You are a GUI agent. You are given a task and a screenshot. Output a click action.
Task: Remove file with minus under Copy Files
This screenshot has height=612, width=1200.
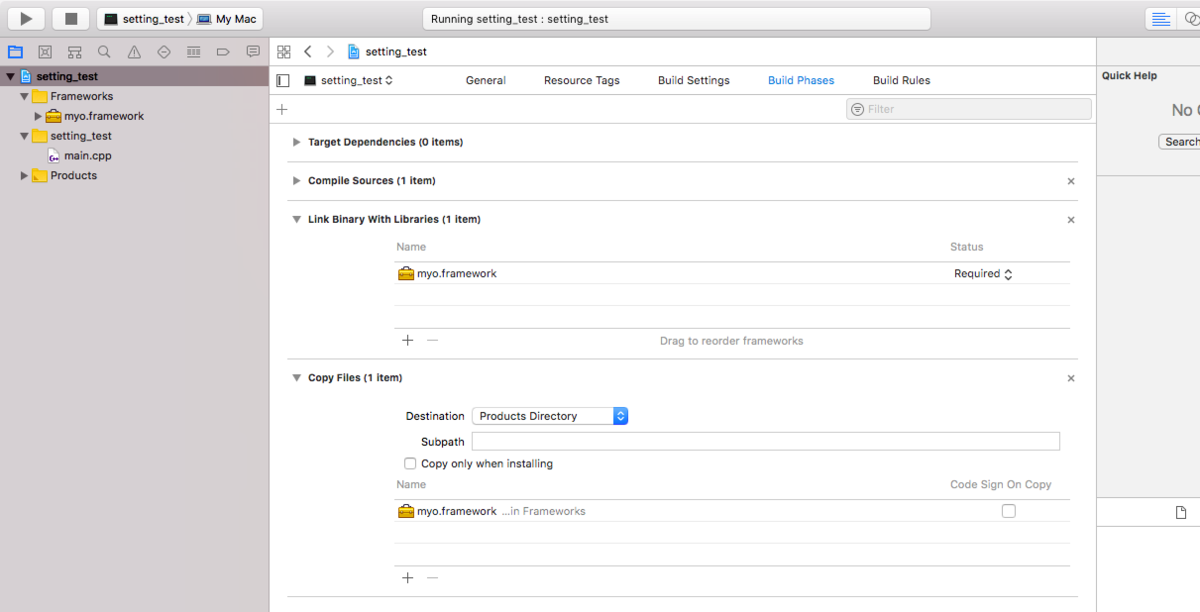click(433, 578)
